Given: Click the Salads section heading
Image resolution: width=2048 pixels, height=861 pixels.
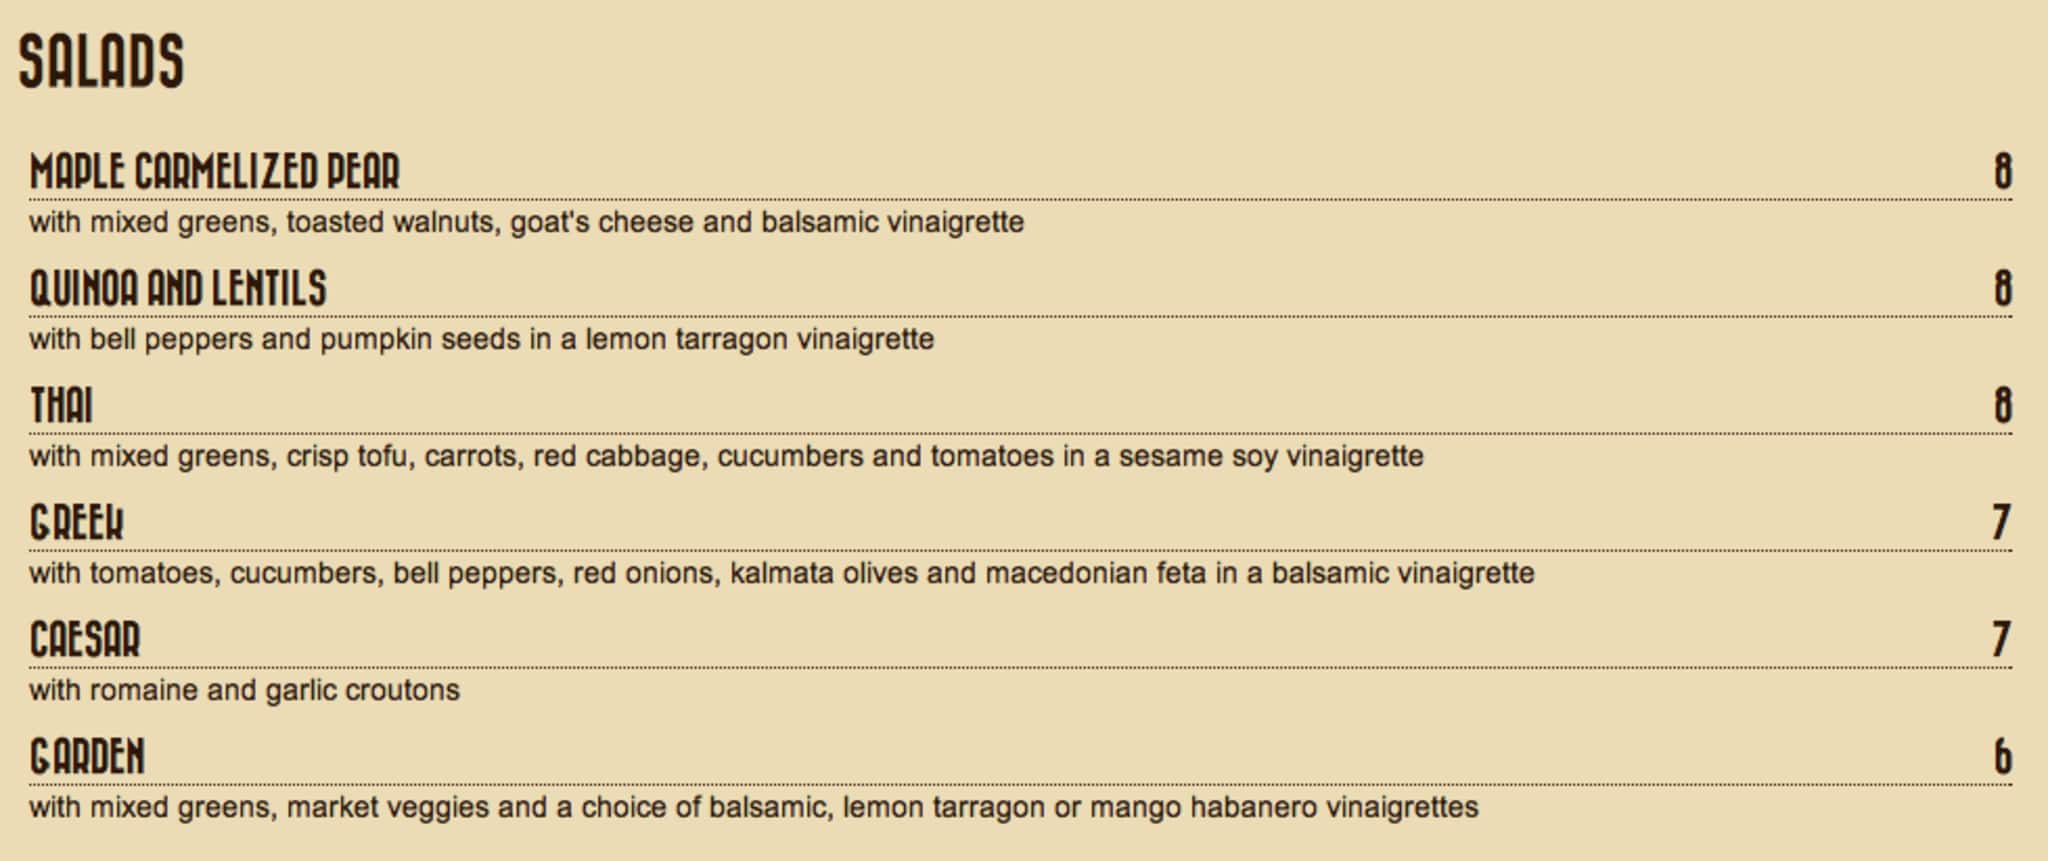Looking at the screenshot, I should [101, 61].
